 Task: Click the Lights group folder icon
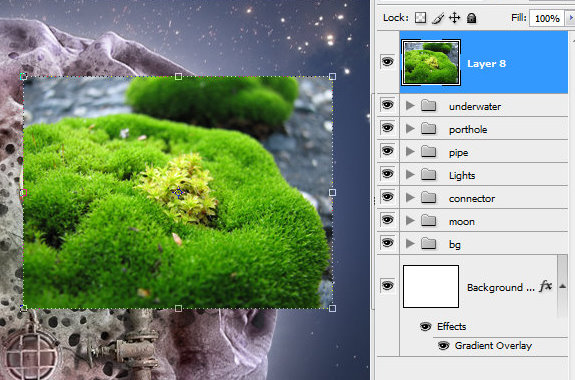pos(428,175)
